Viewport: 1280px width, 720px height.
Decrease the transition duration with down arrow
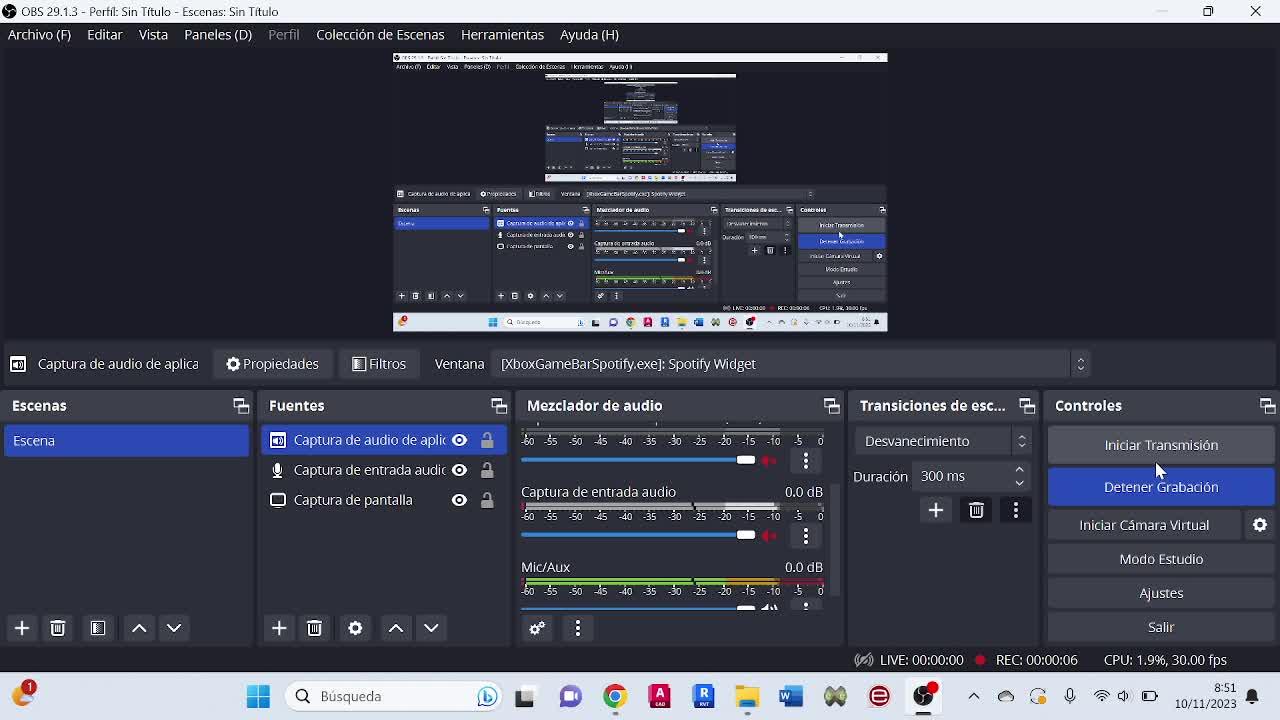coord(1019,483)
